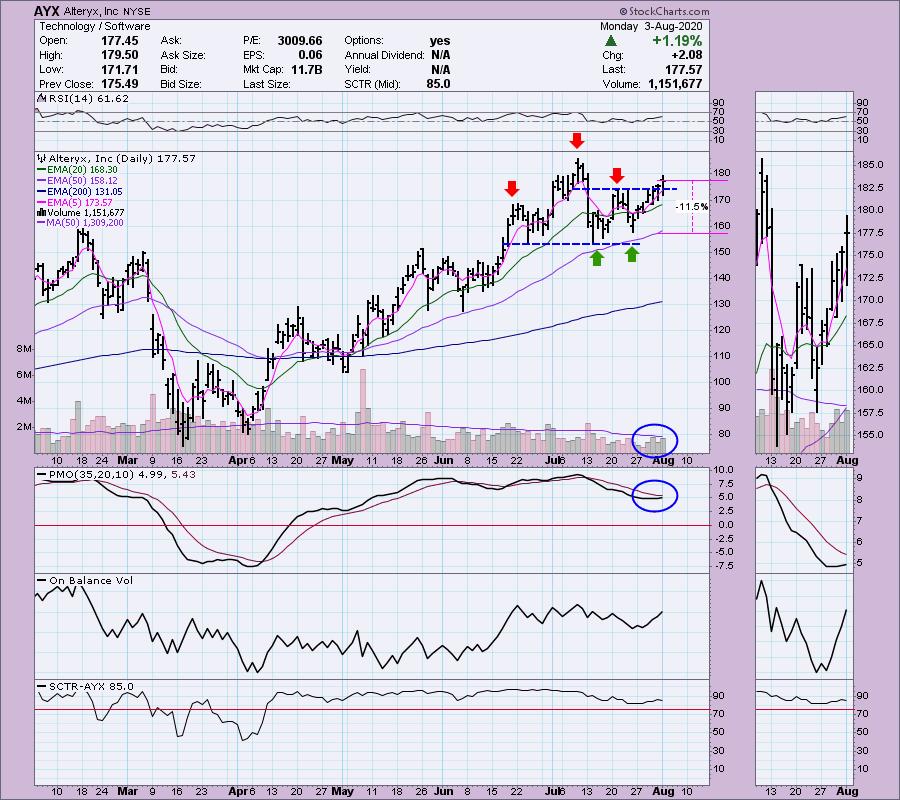Click the volume bars icon in legend

(41, 213)
